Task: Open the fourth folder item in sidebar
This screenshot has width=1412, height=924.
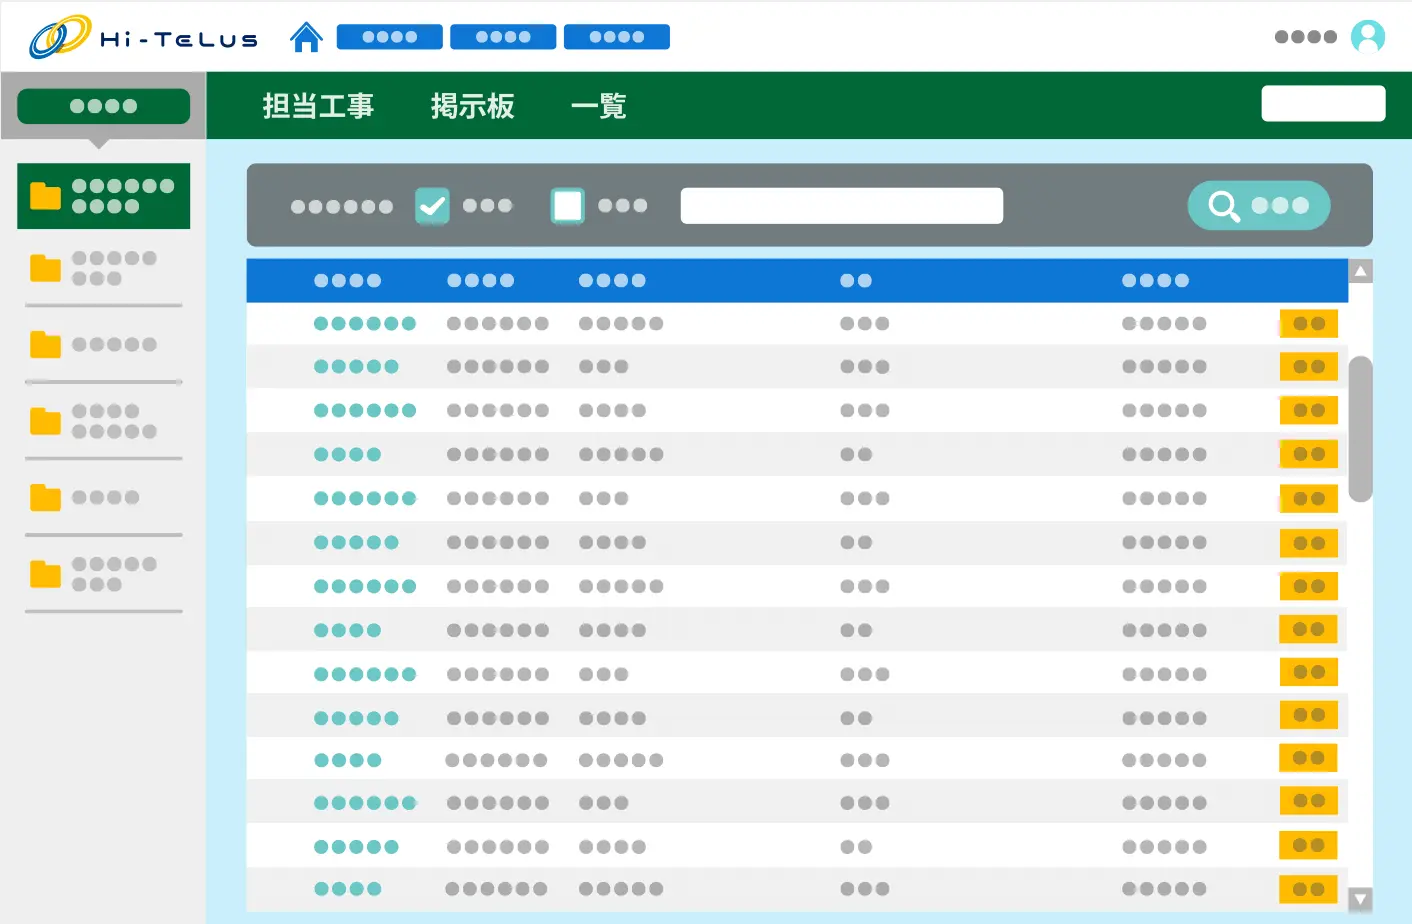Action: click(x=104, y=421)
